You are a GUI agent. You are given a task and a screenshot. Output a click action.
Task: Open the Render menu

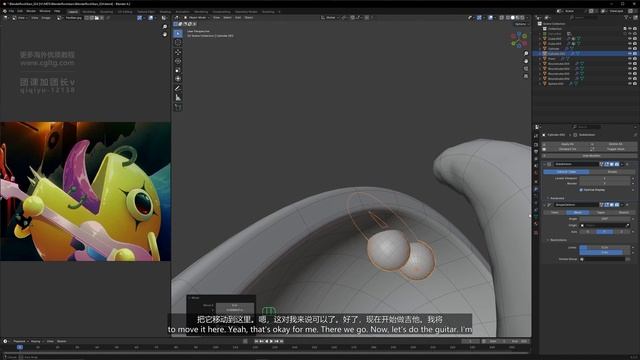pos(31,11)
